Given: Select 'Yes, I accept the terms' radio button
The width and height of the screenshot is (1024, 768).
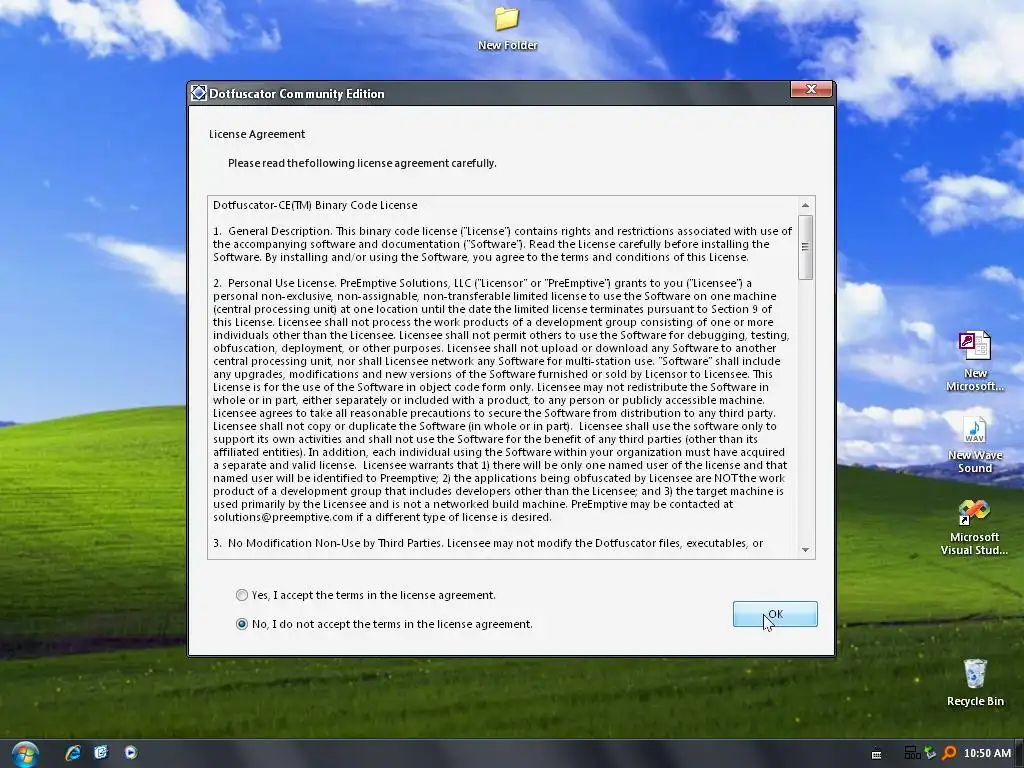Looking at the screenshot, I should click(x=242, y=595).
